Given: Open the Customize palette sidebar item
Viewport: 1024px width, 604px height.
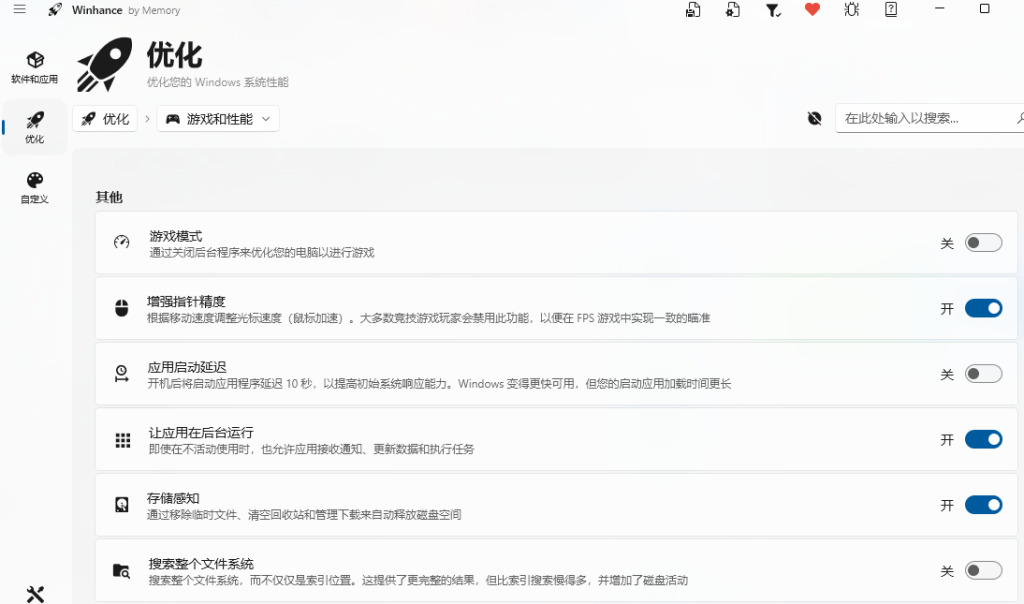Looking at the screenshot, I should (x=35, y=187).
